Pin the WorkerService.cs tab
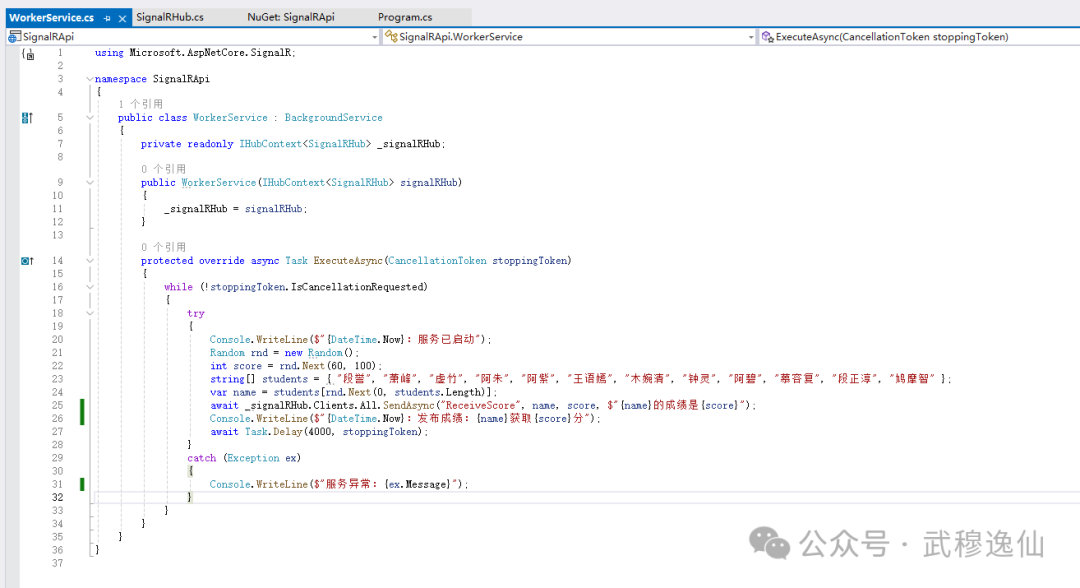The width and height of the screenshot is (1080, 588). click(x=107, y=19)
